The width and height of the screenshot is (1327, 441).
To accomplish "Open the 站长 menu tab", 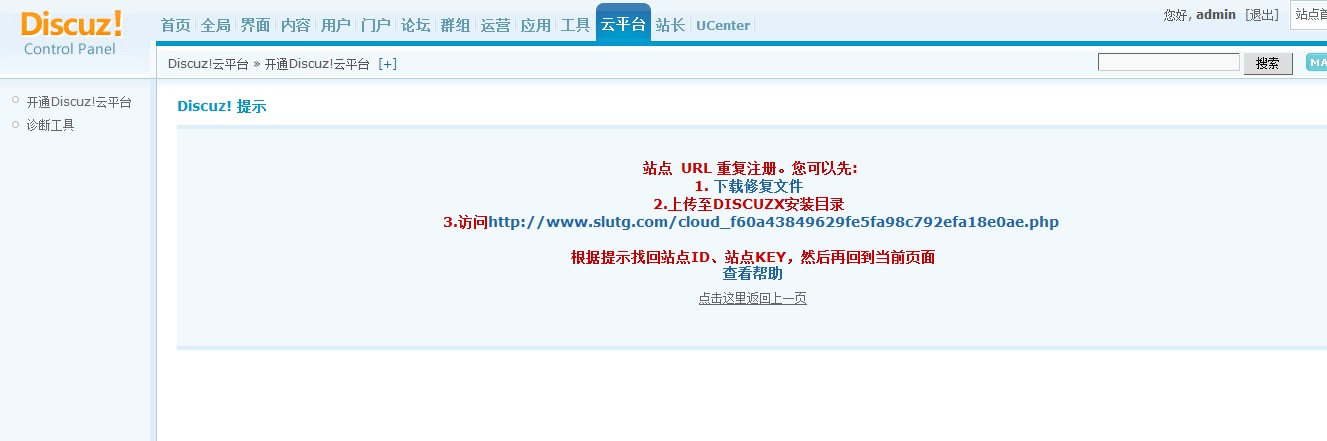I will pyautogui.click(x=670, y=25).
